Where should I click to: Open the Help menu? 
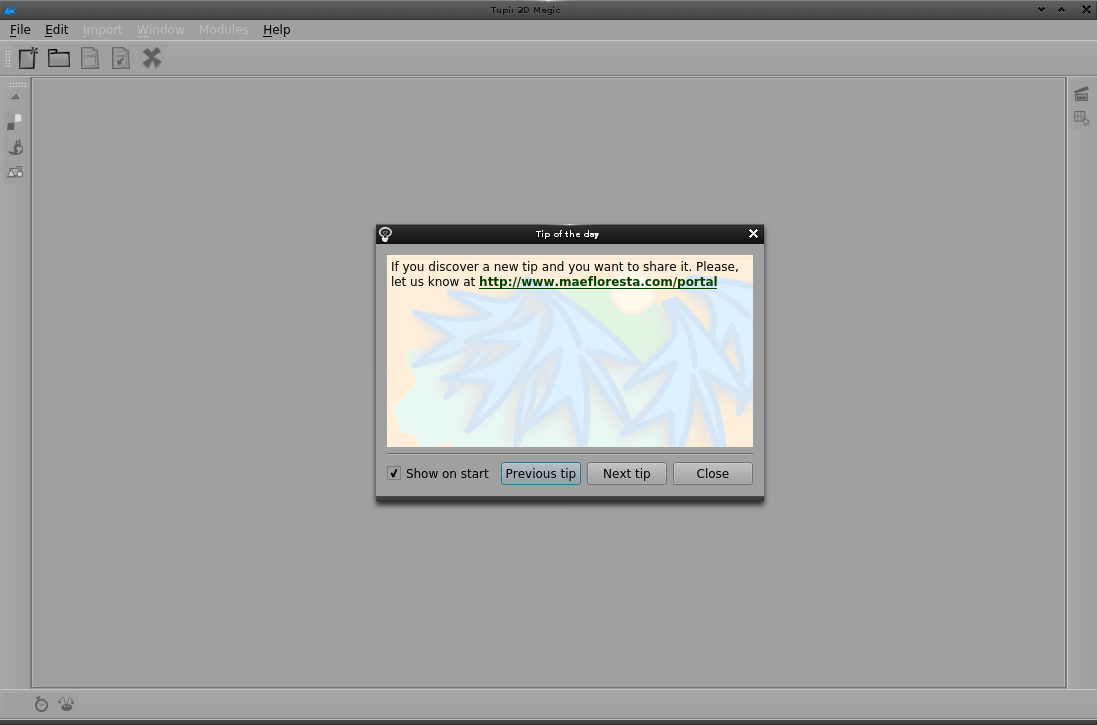276,30
